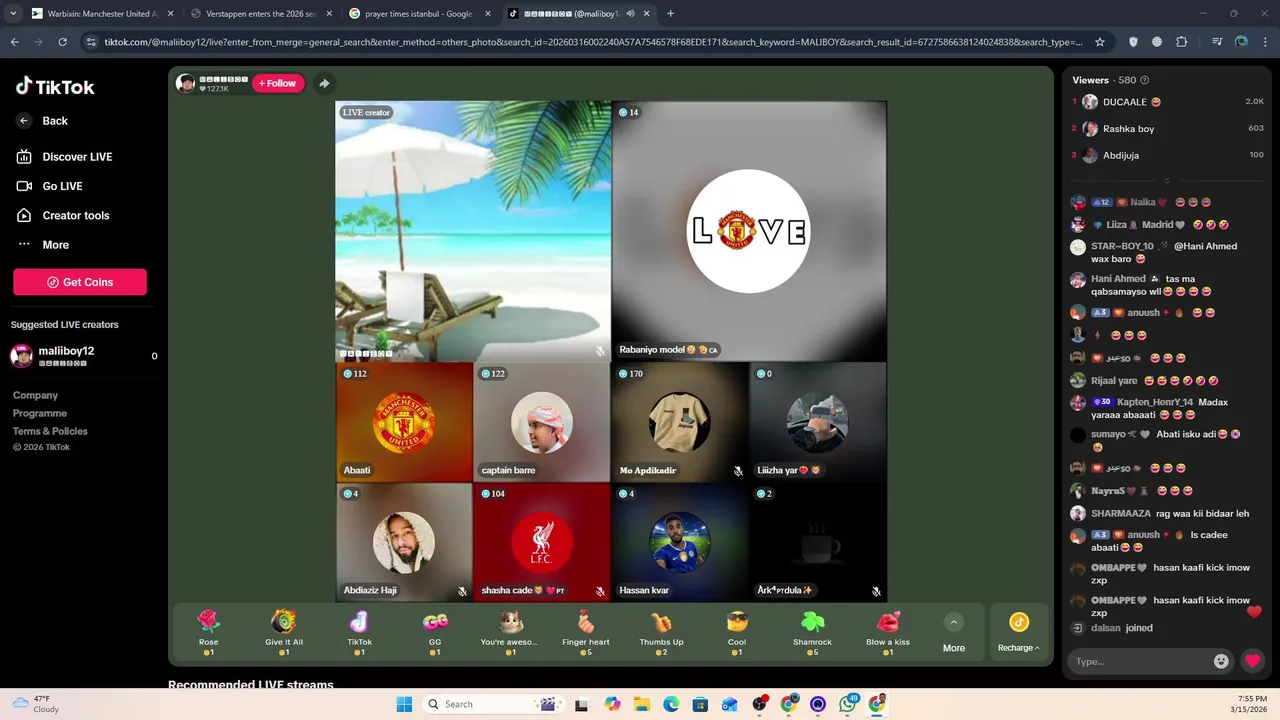Open the tab search dropdown
1280x720 pixels.
12,14
